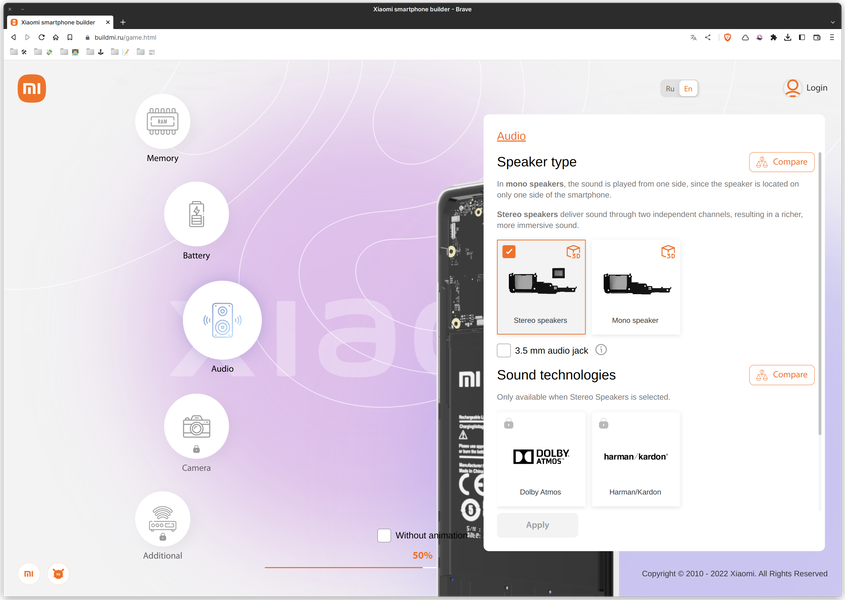Reload the current page

click(x=41, y=37)
